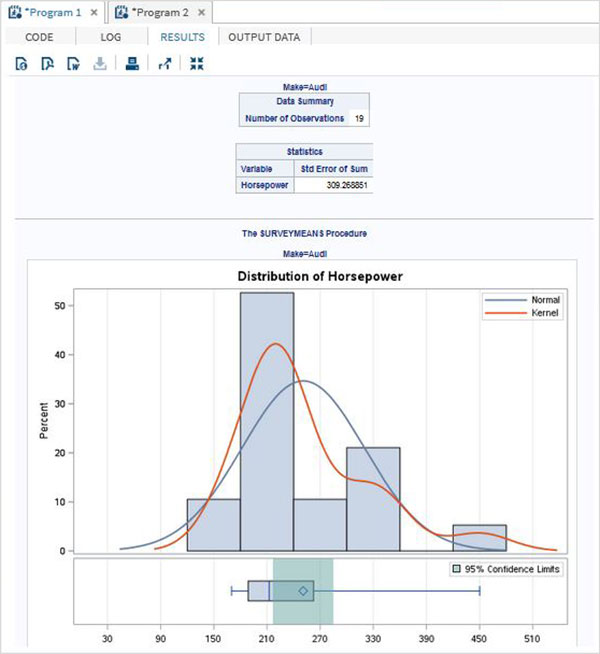Click the Normal legend color line
Viewport: 600px width, 654px height.
pos(506,300)
